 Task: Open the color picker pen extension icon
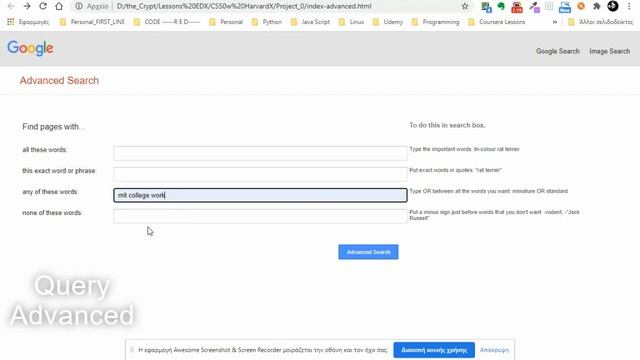pos(534,7)
